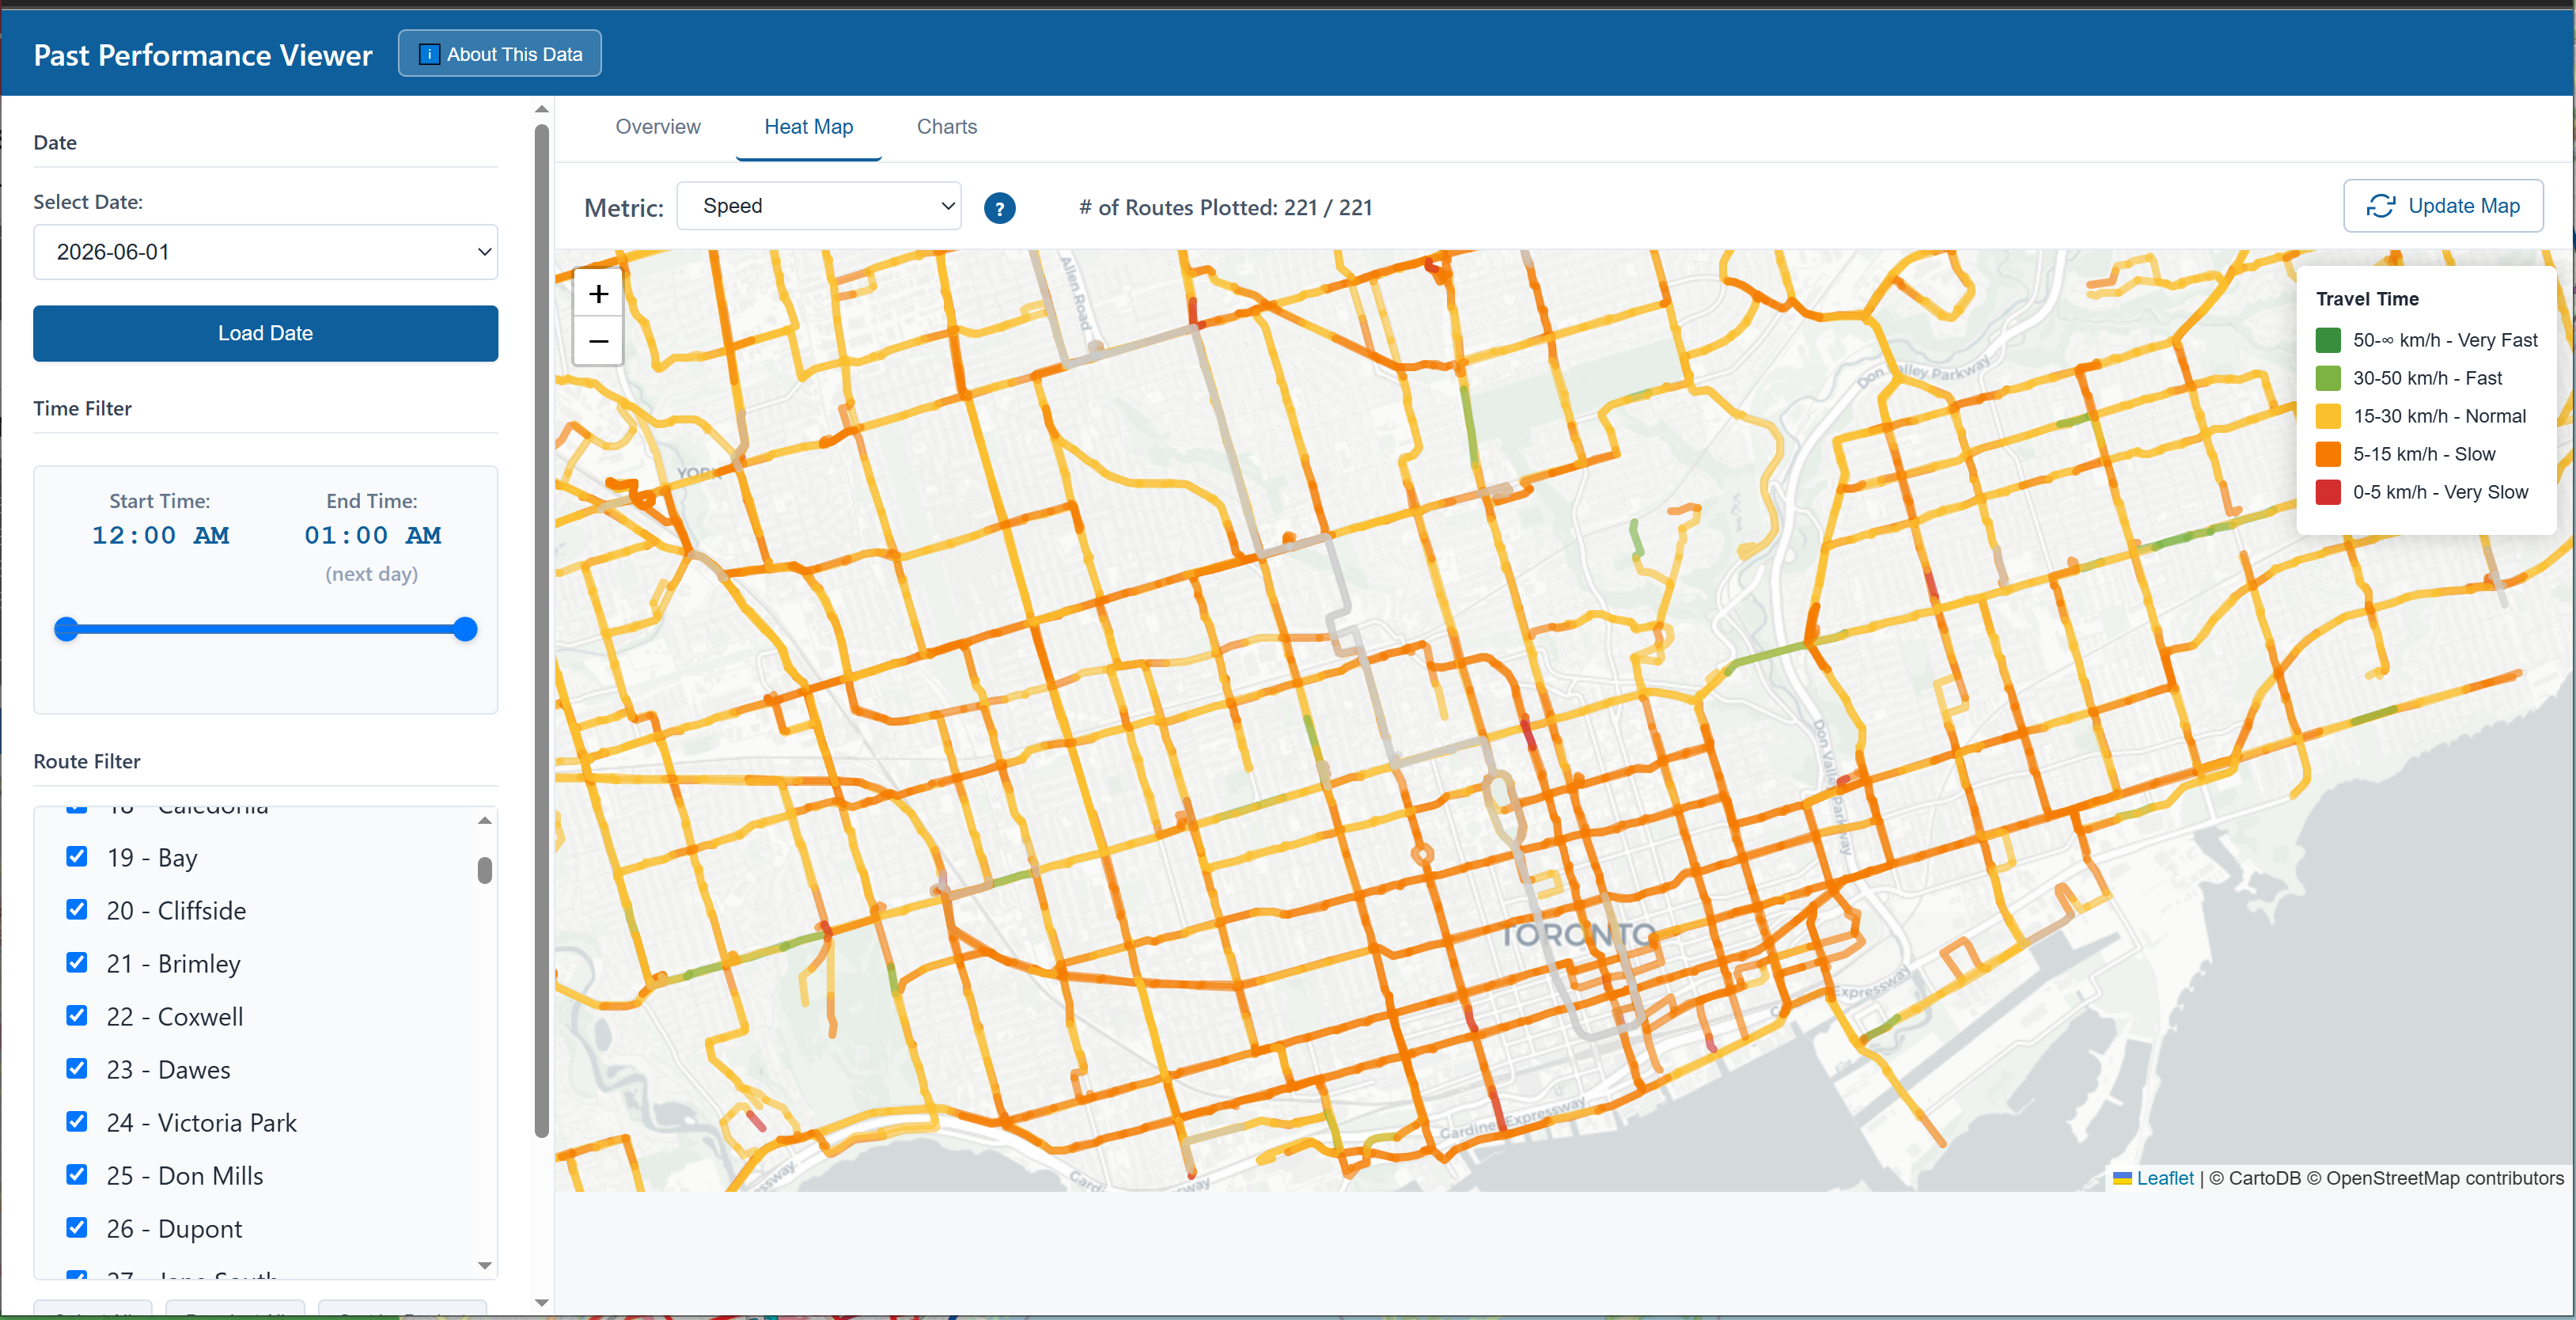Click the orange Slow legend swatch

2328,454
